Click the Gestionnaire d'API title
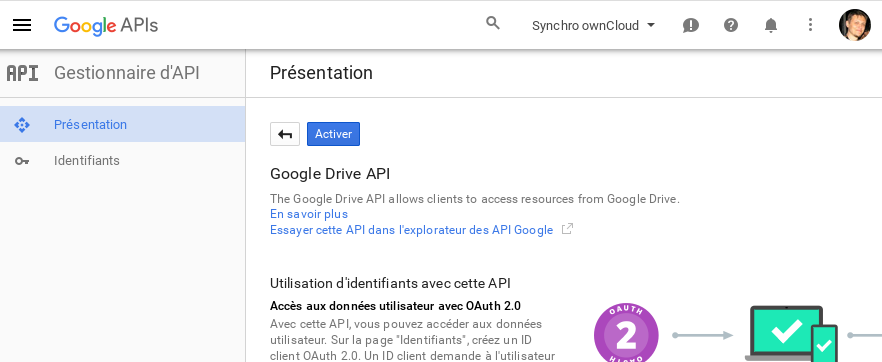Image resolution: width=882 pixels, height=362 pixels. point(127,73)
